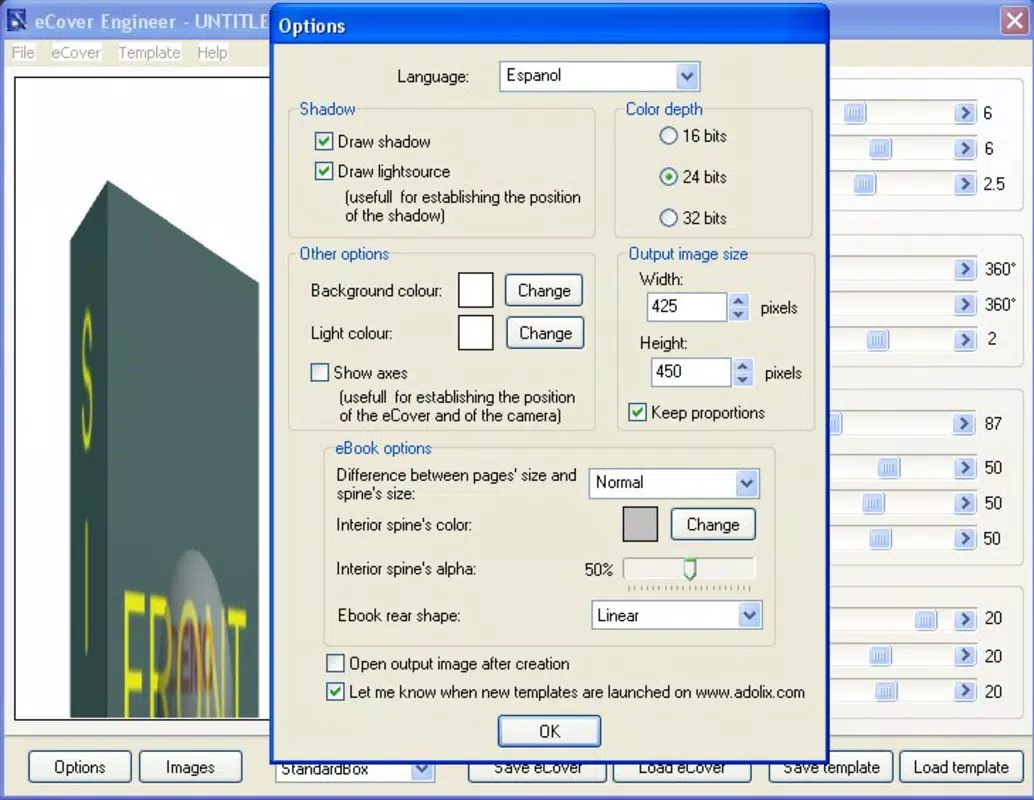
Task: Open the Template menu
Action: click(149, 52)
